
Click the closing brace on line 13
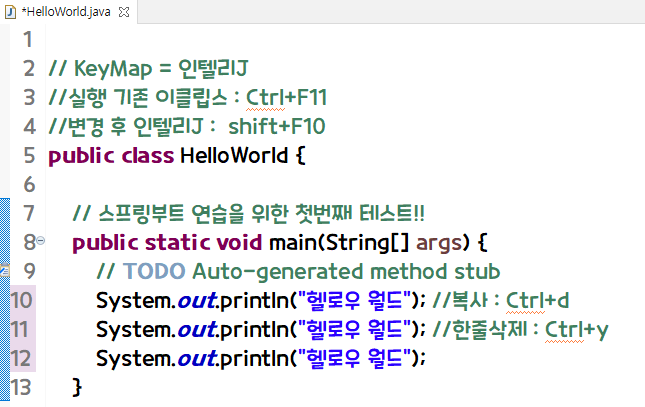[77, 387]
